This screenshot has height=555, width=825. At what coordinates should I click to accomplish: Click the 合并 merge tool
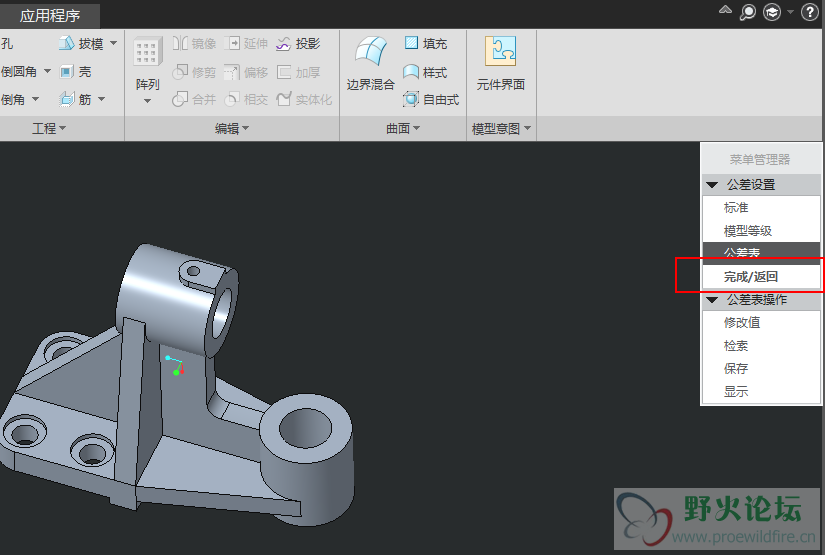(194, 99)
